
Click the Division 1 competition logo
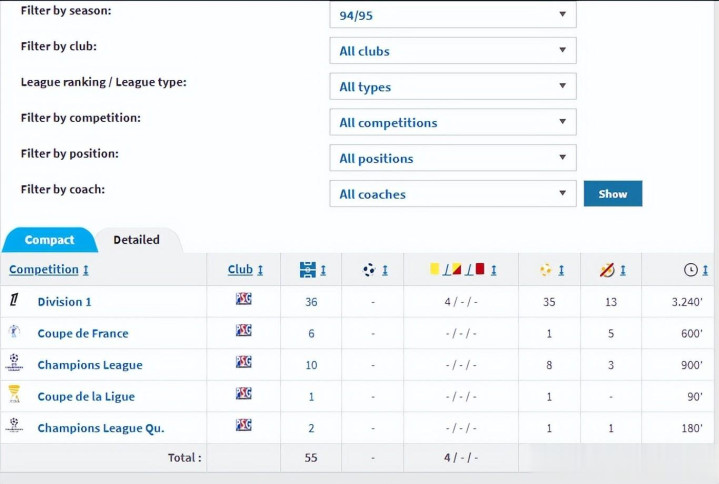14,300
